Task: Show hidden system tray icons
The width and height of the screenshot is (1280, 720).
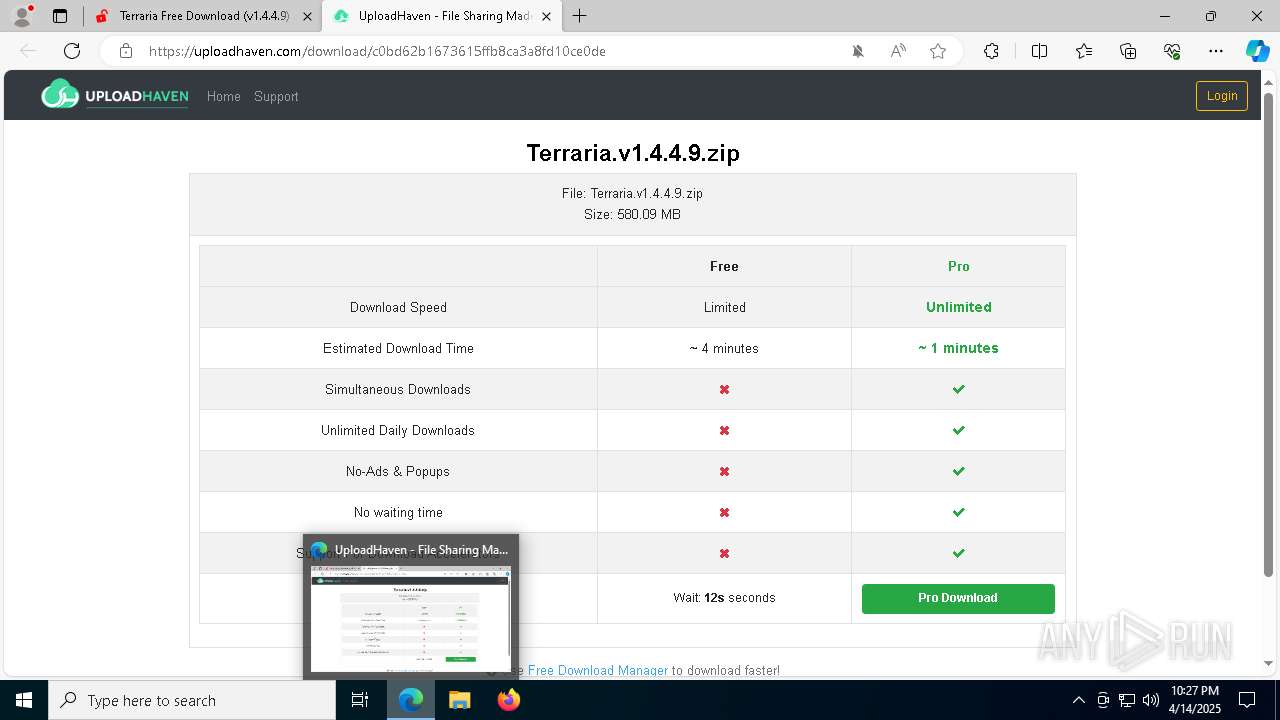Action: tap(1078, 700)
